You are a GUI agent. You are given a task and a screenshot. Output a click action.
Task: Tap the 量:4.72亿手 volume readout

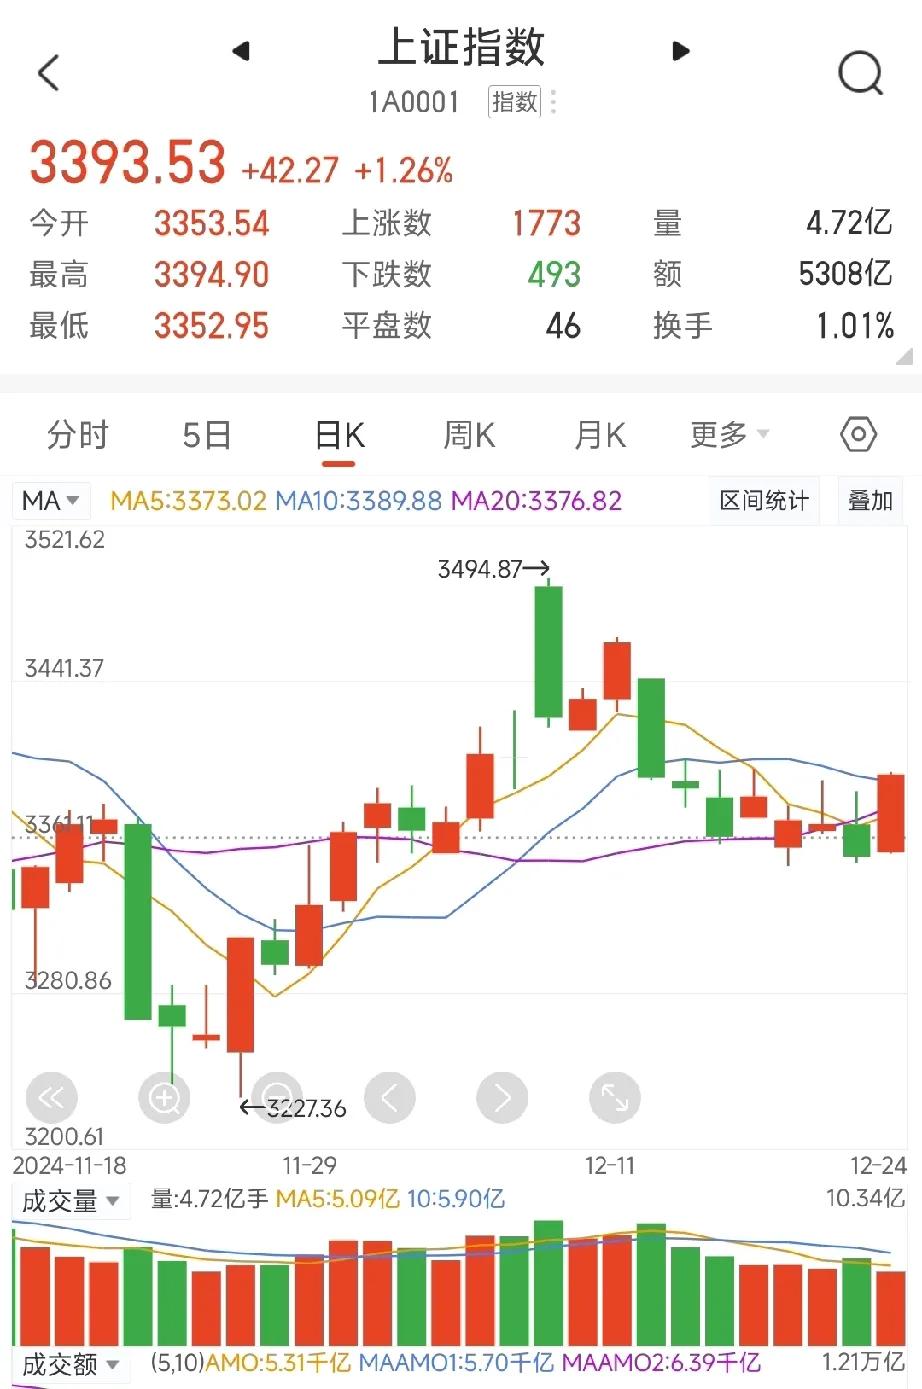209,1198
